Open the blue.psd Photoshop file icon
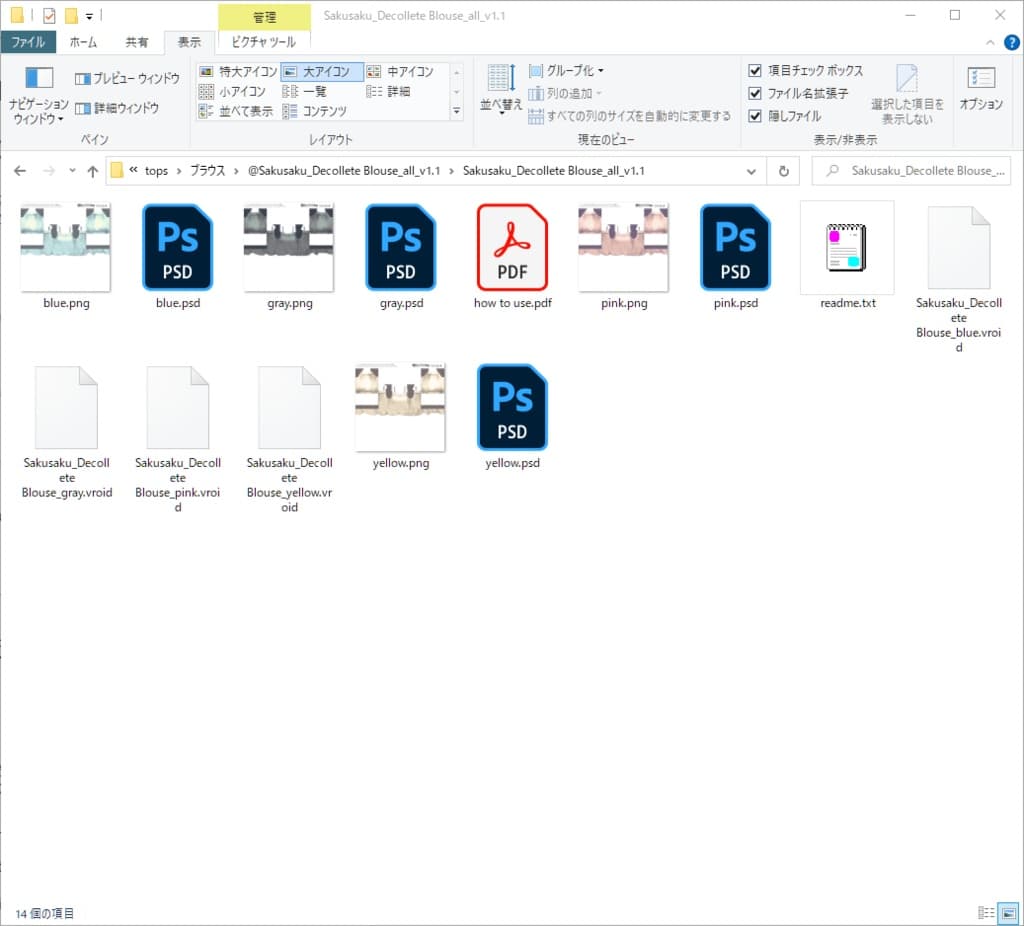This screenshot has height=926, width=1024. [x=178, y=247]
